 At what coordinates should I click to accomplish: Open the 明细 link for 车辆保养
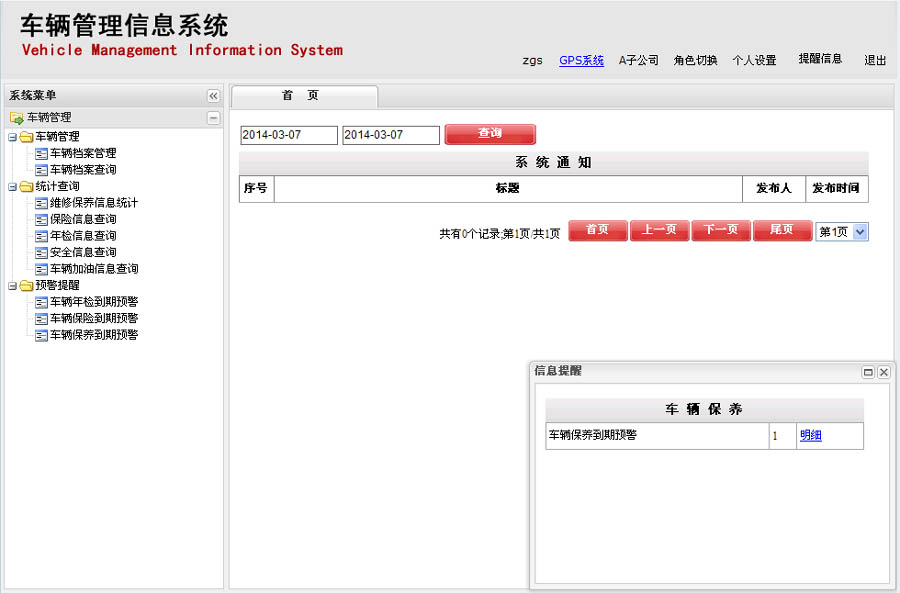tap(810, 436)
